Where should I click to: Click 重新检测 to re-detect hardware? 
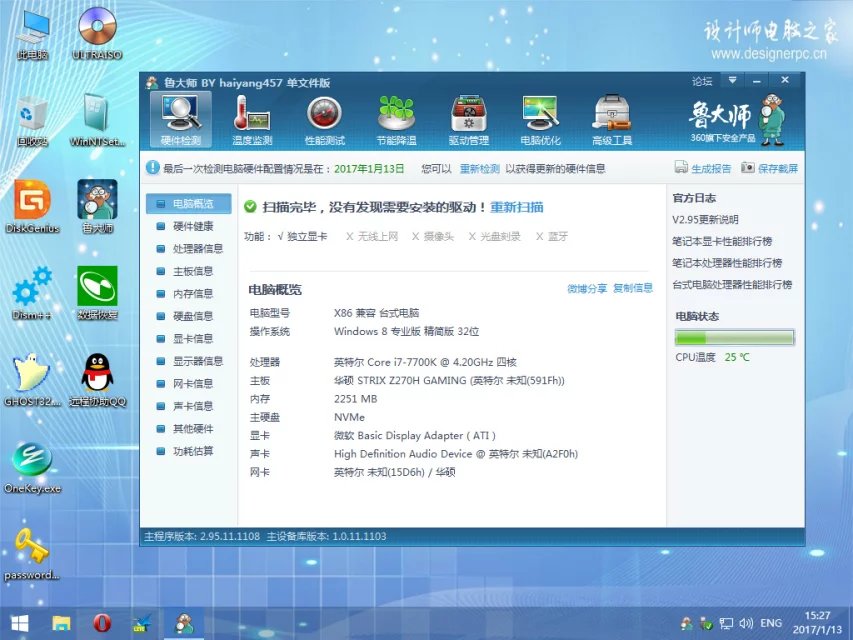pyautogui.click(x=479, y=169)
